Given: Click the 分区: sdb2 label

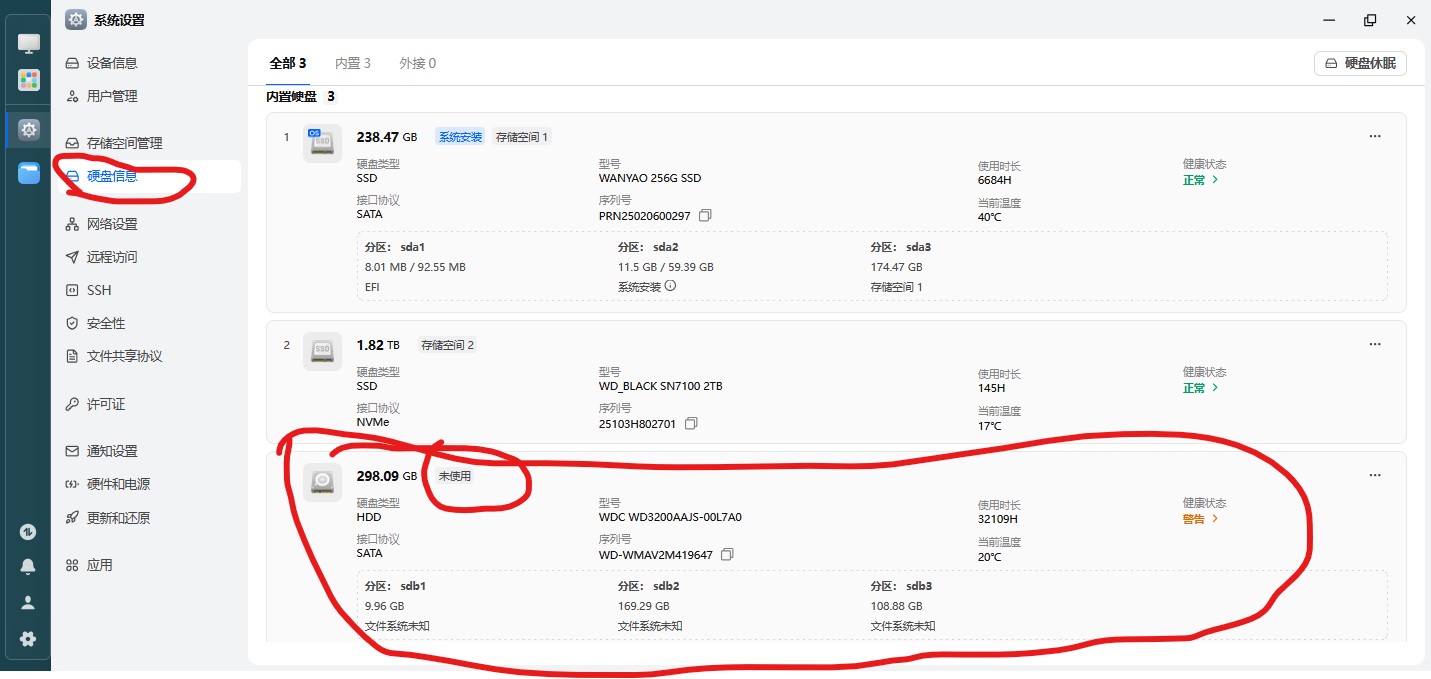Looking at the screenshot, I should click(649, 586).
